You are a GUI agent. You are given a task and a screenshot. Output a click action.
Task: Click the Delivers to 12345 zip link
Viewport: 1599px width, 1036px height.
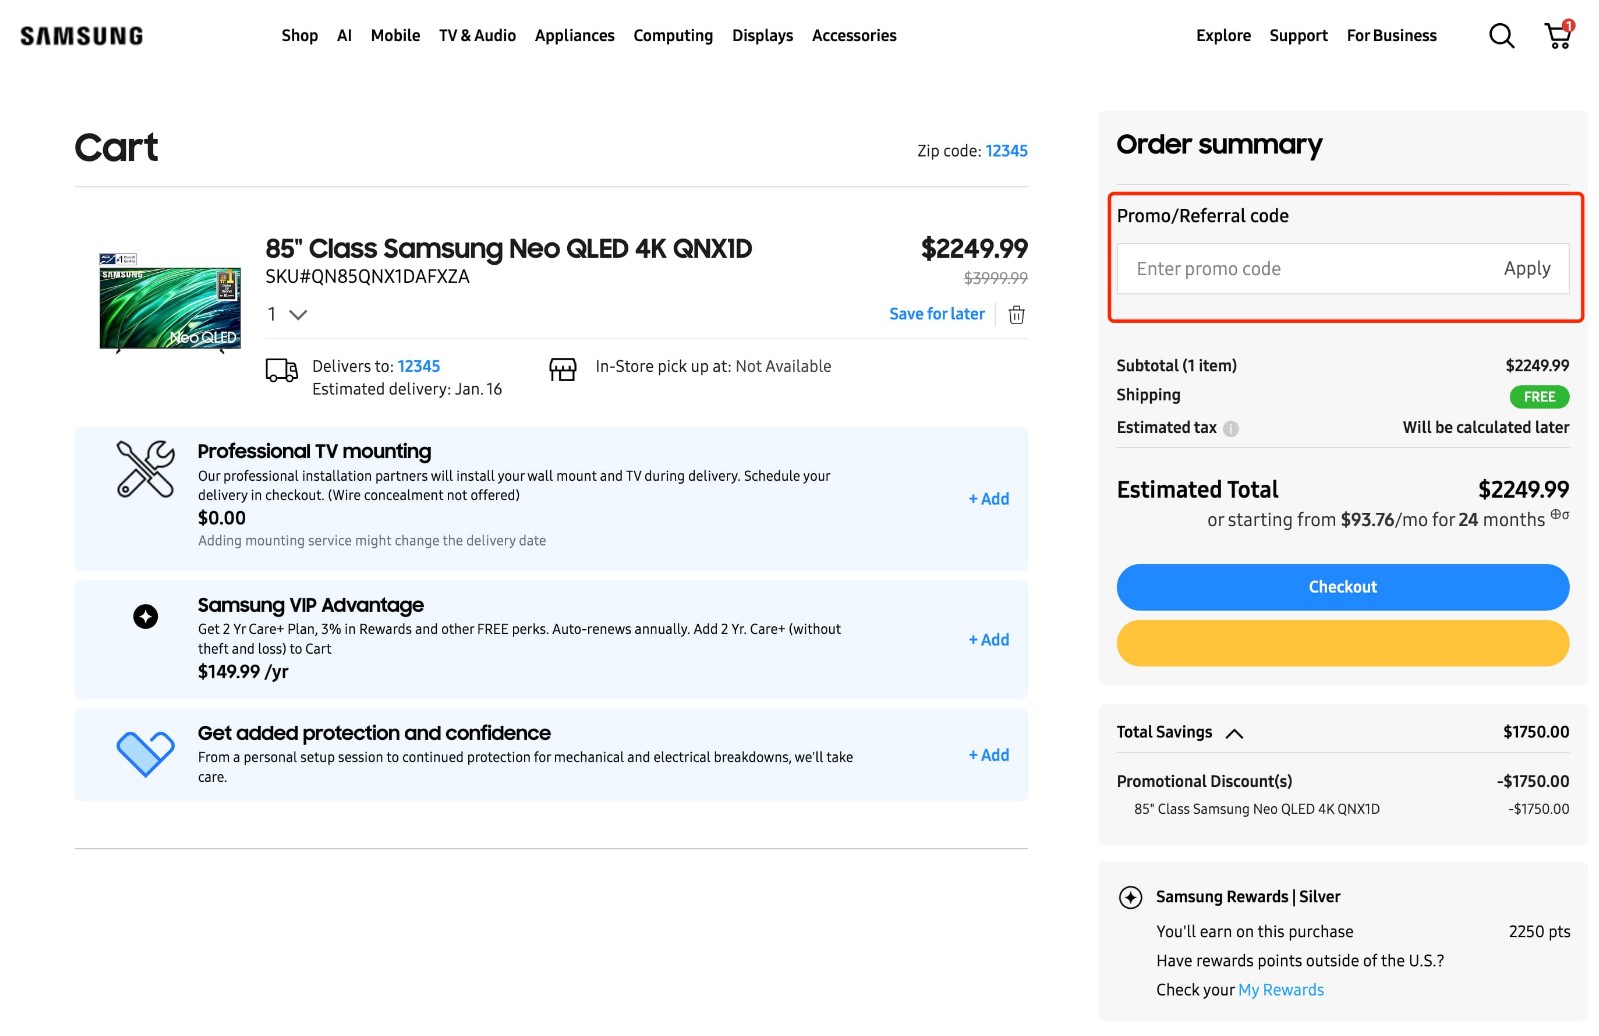pos(418,367)
